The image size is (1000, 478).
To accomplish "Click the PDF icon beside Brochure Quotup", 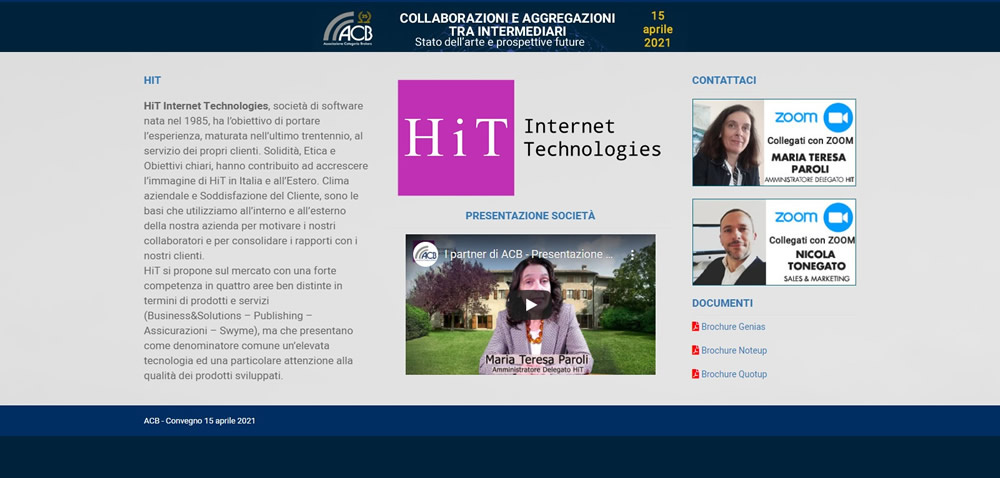I will [696, 374].
